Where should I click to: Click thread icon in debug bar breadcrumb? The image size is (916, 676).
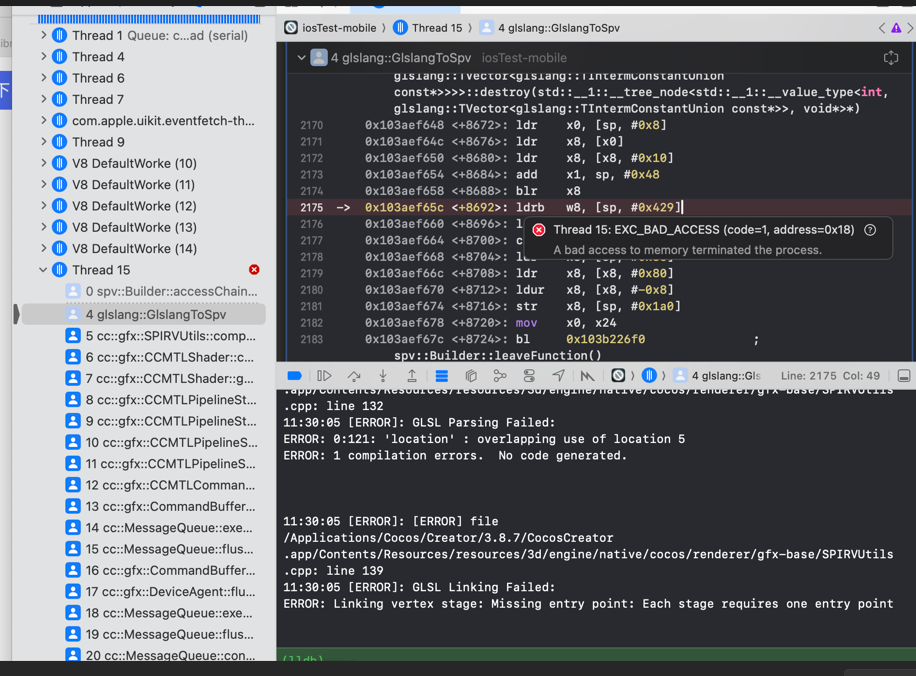click(x=649, y=376)
